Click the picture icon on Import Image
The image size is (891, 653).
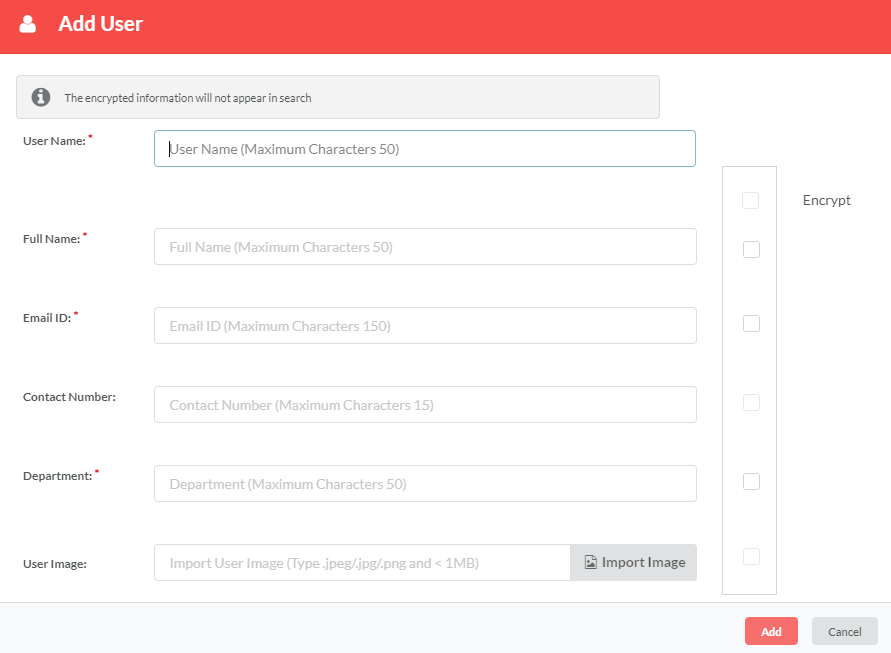click(590, 562)
